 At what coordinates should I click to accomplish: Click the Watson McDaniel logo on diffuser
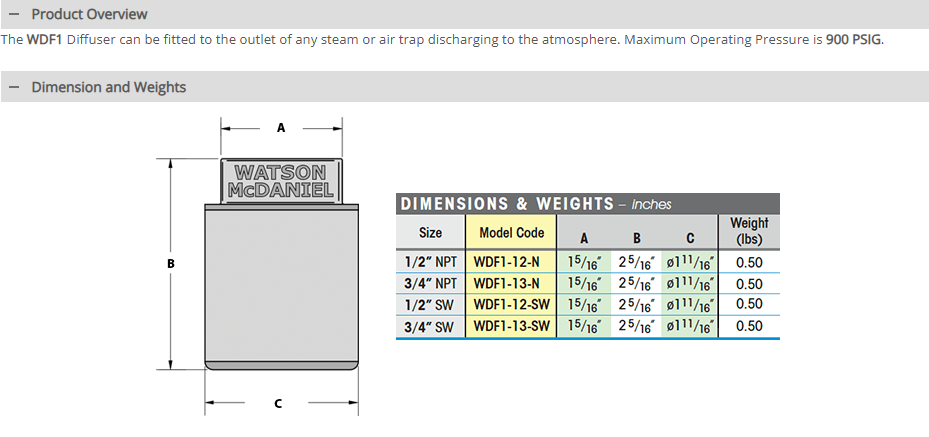click(281, 181)
